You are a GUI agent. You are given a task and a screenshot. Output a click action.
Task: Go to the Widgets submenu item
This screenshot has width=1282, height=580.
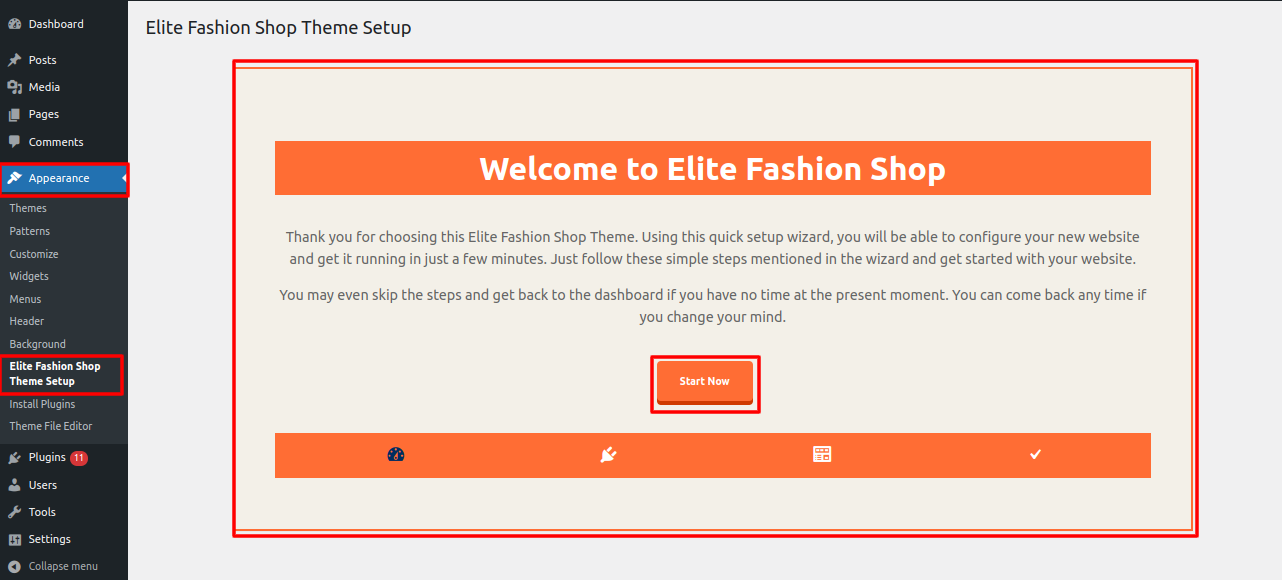(29, 276)
